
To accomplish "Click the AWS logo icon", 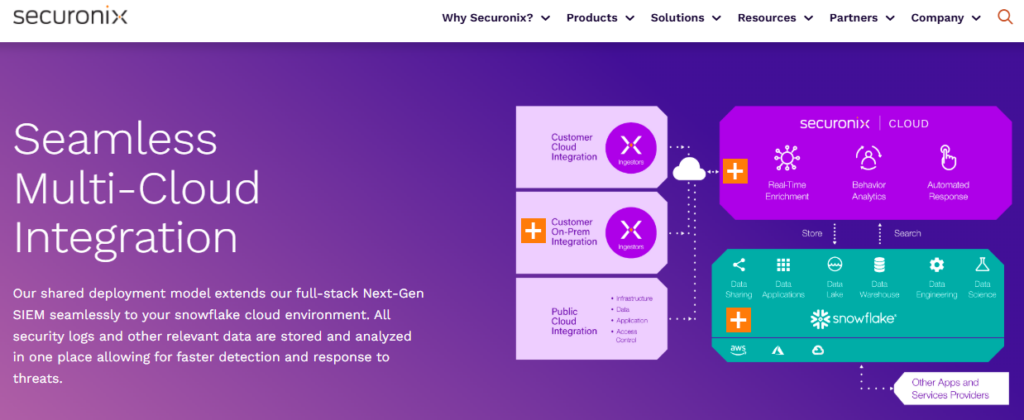I will (x=738, y=350).
